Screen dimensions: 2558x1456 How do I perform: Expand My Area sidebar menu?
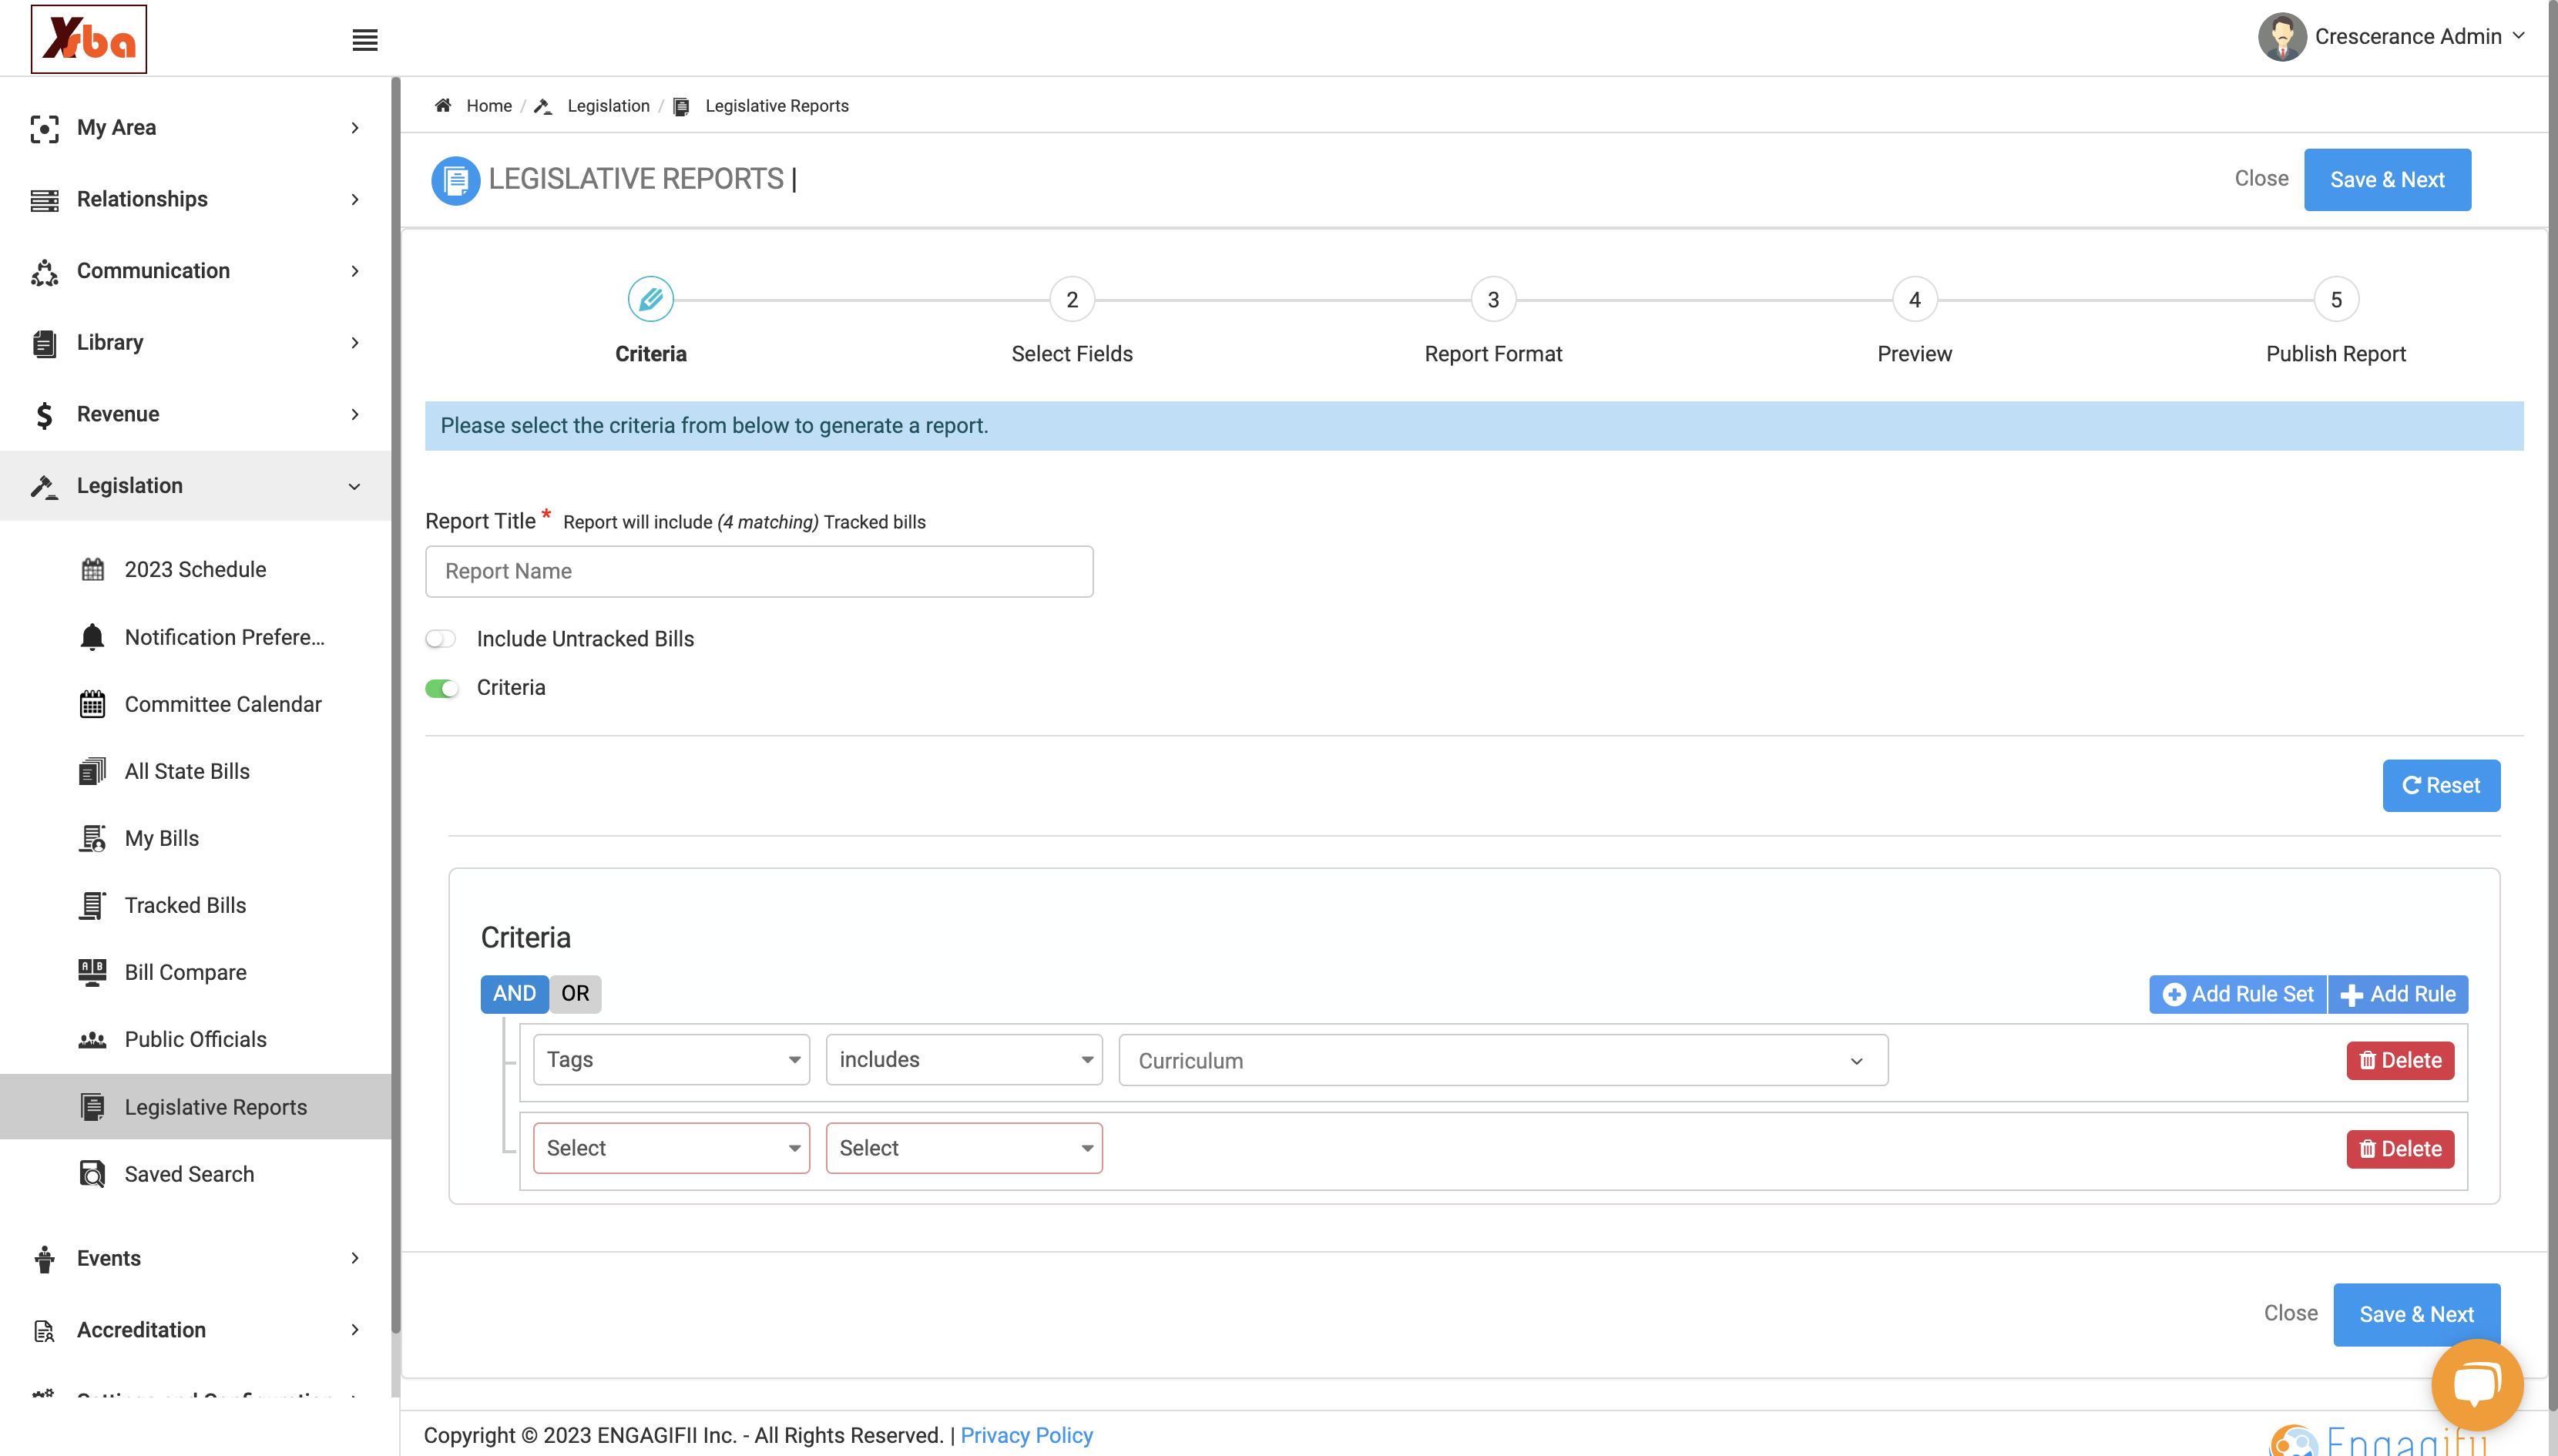click(195, 127)
